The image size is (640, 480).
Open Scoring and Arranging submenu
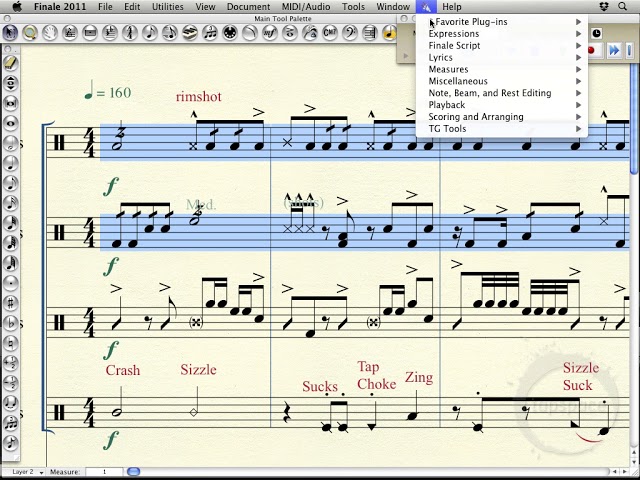(x=502, y=117)
